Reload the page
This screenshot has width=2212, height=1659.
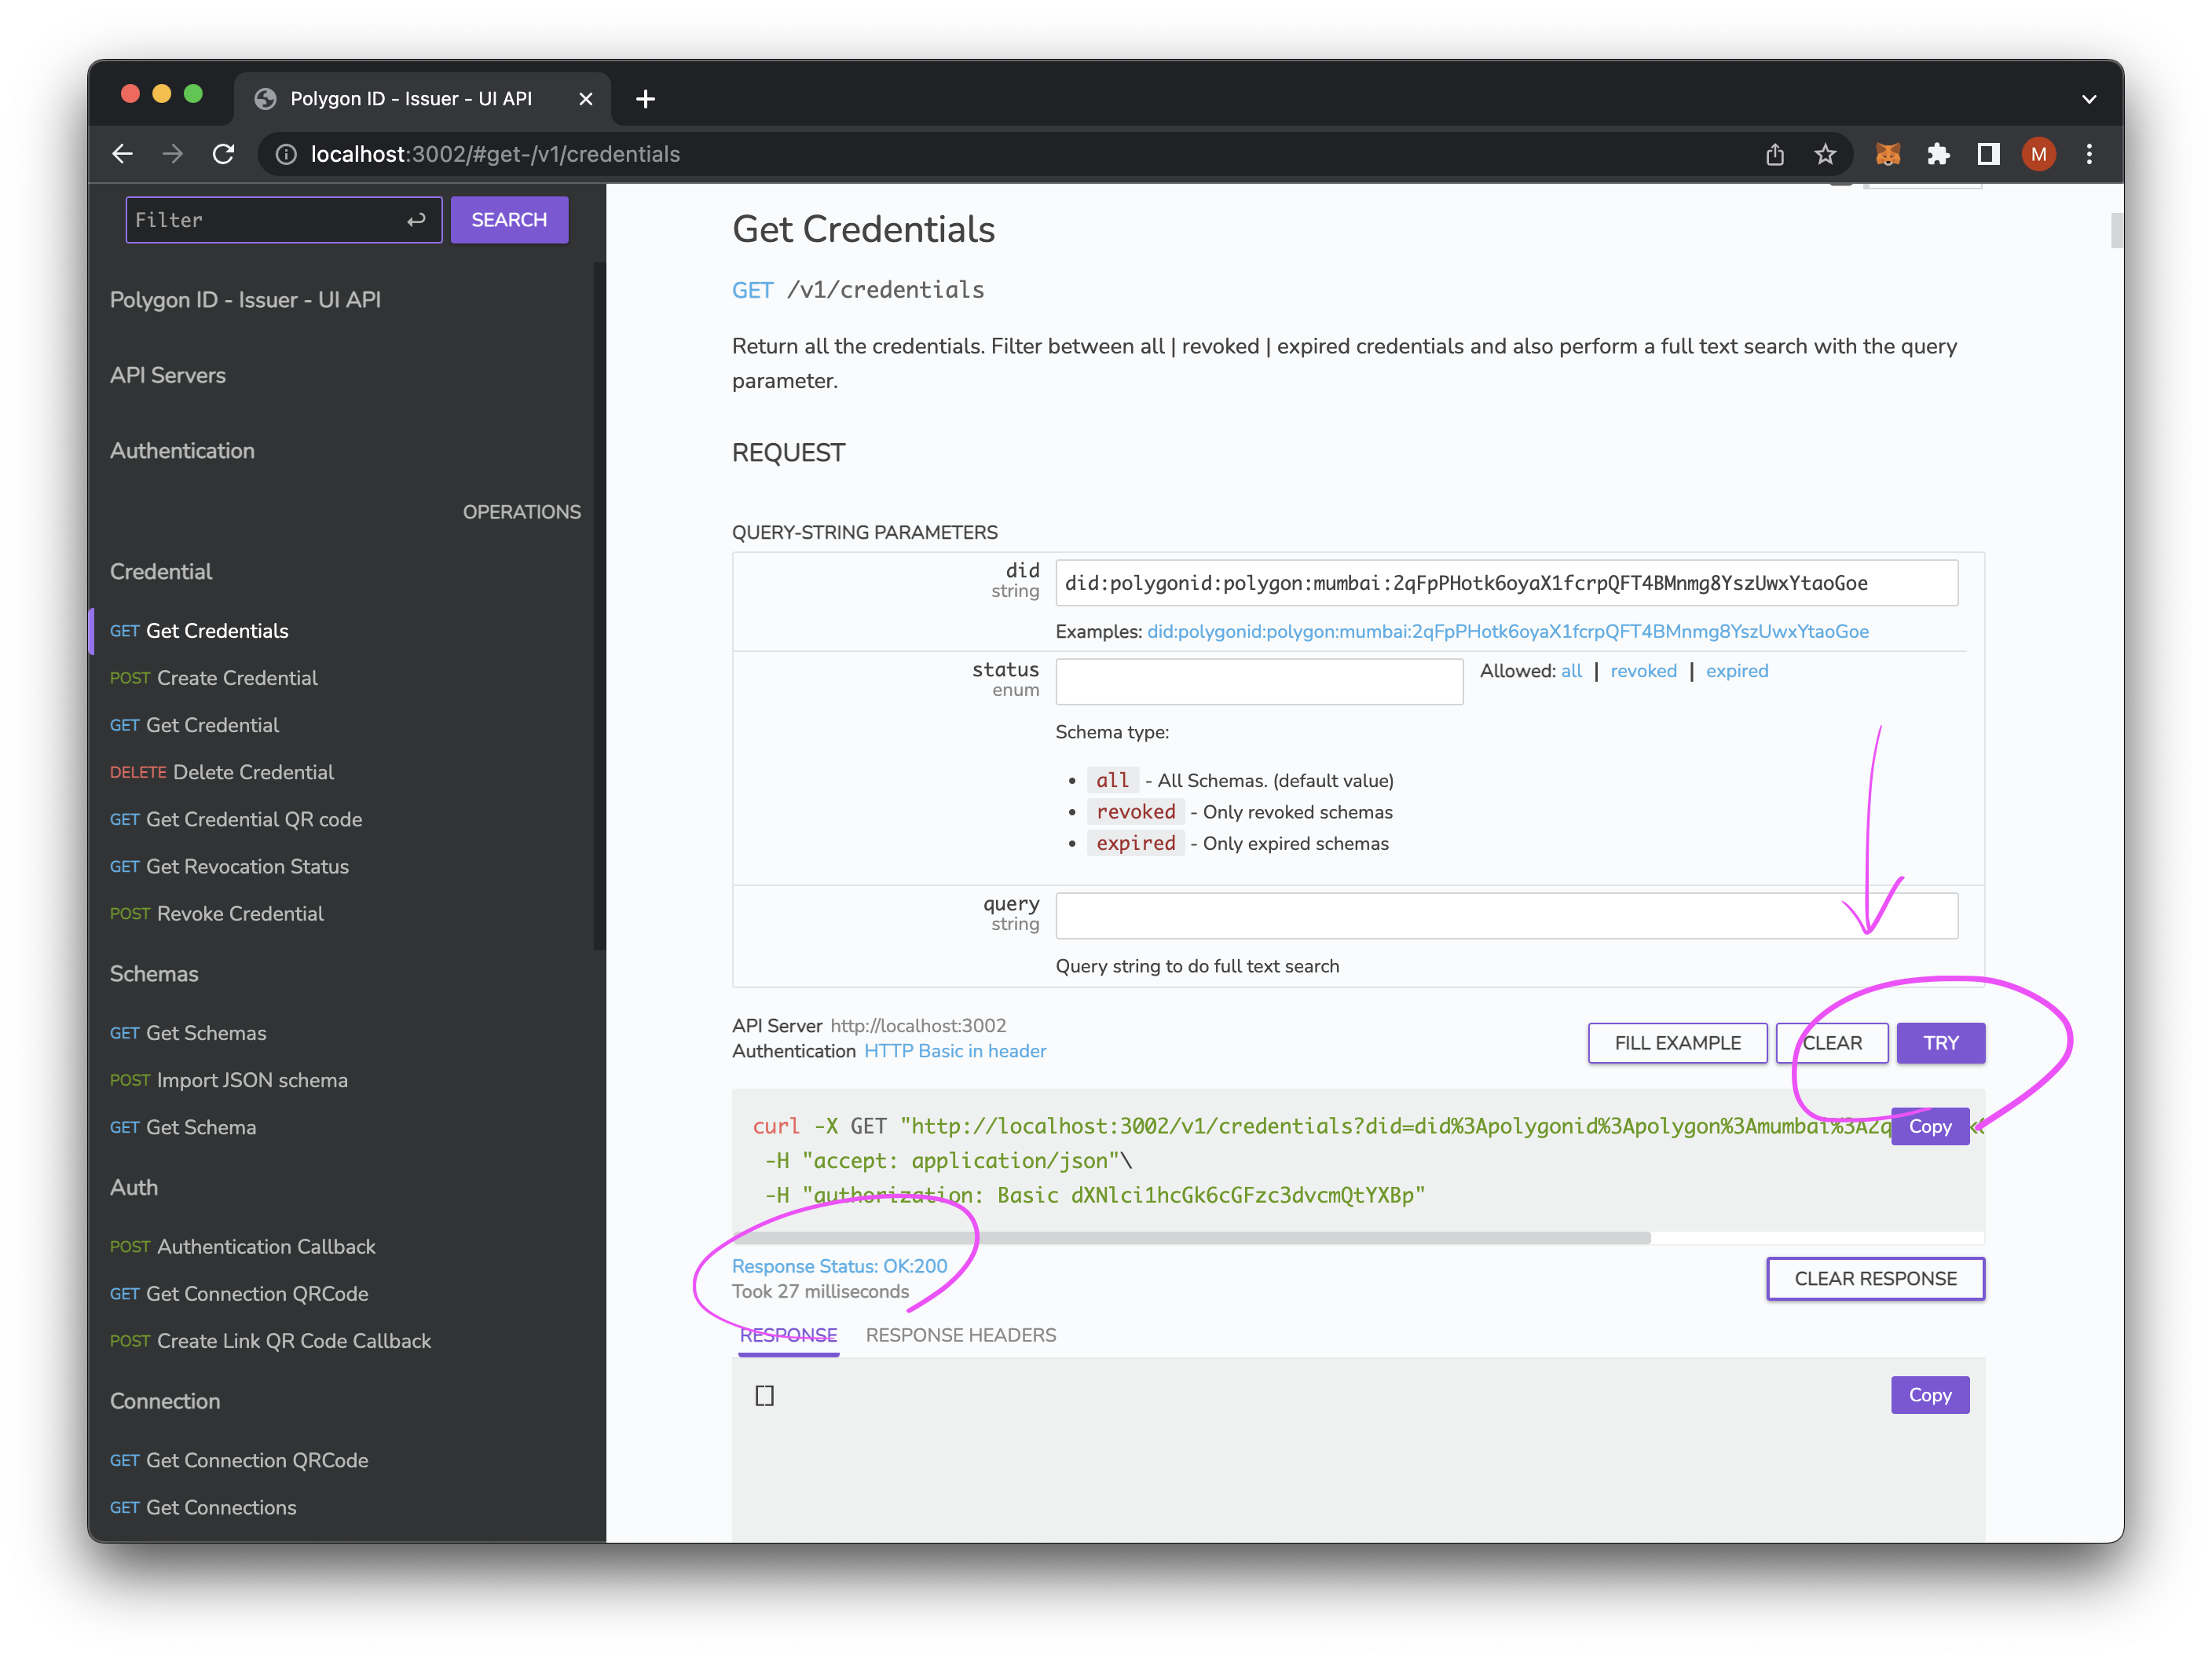(224, 154)
